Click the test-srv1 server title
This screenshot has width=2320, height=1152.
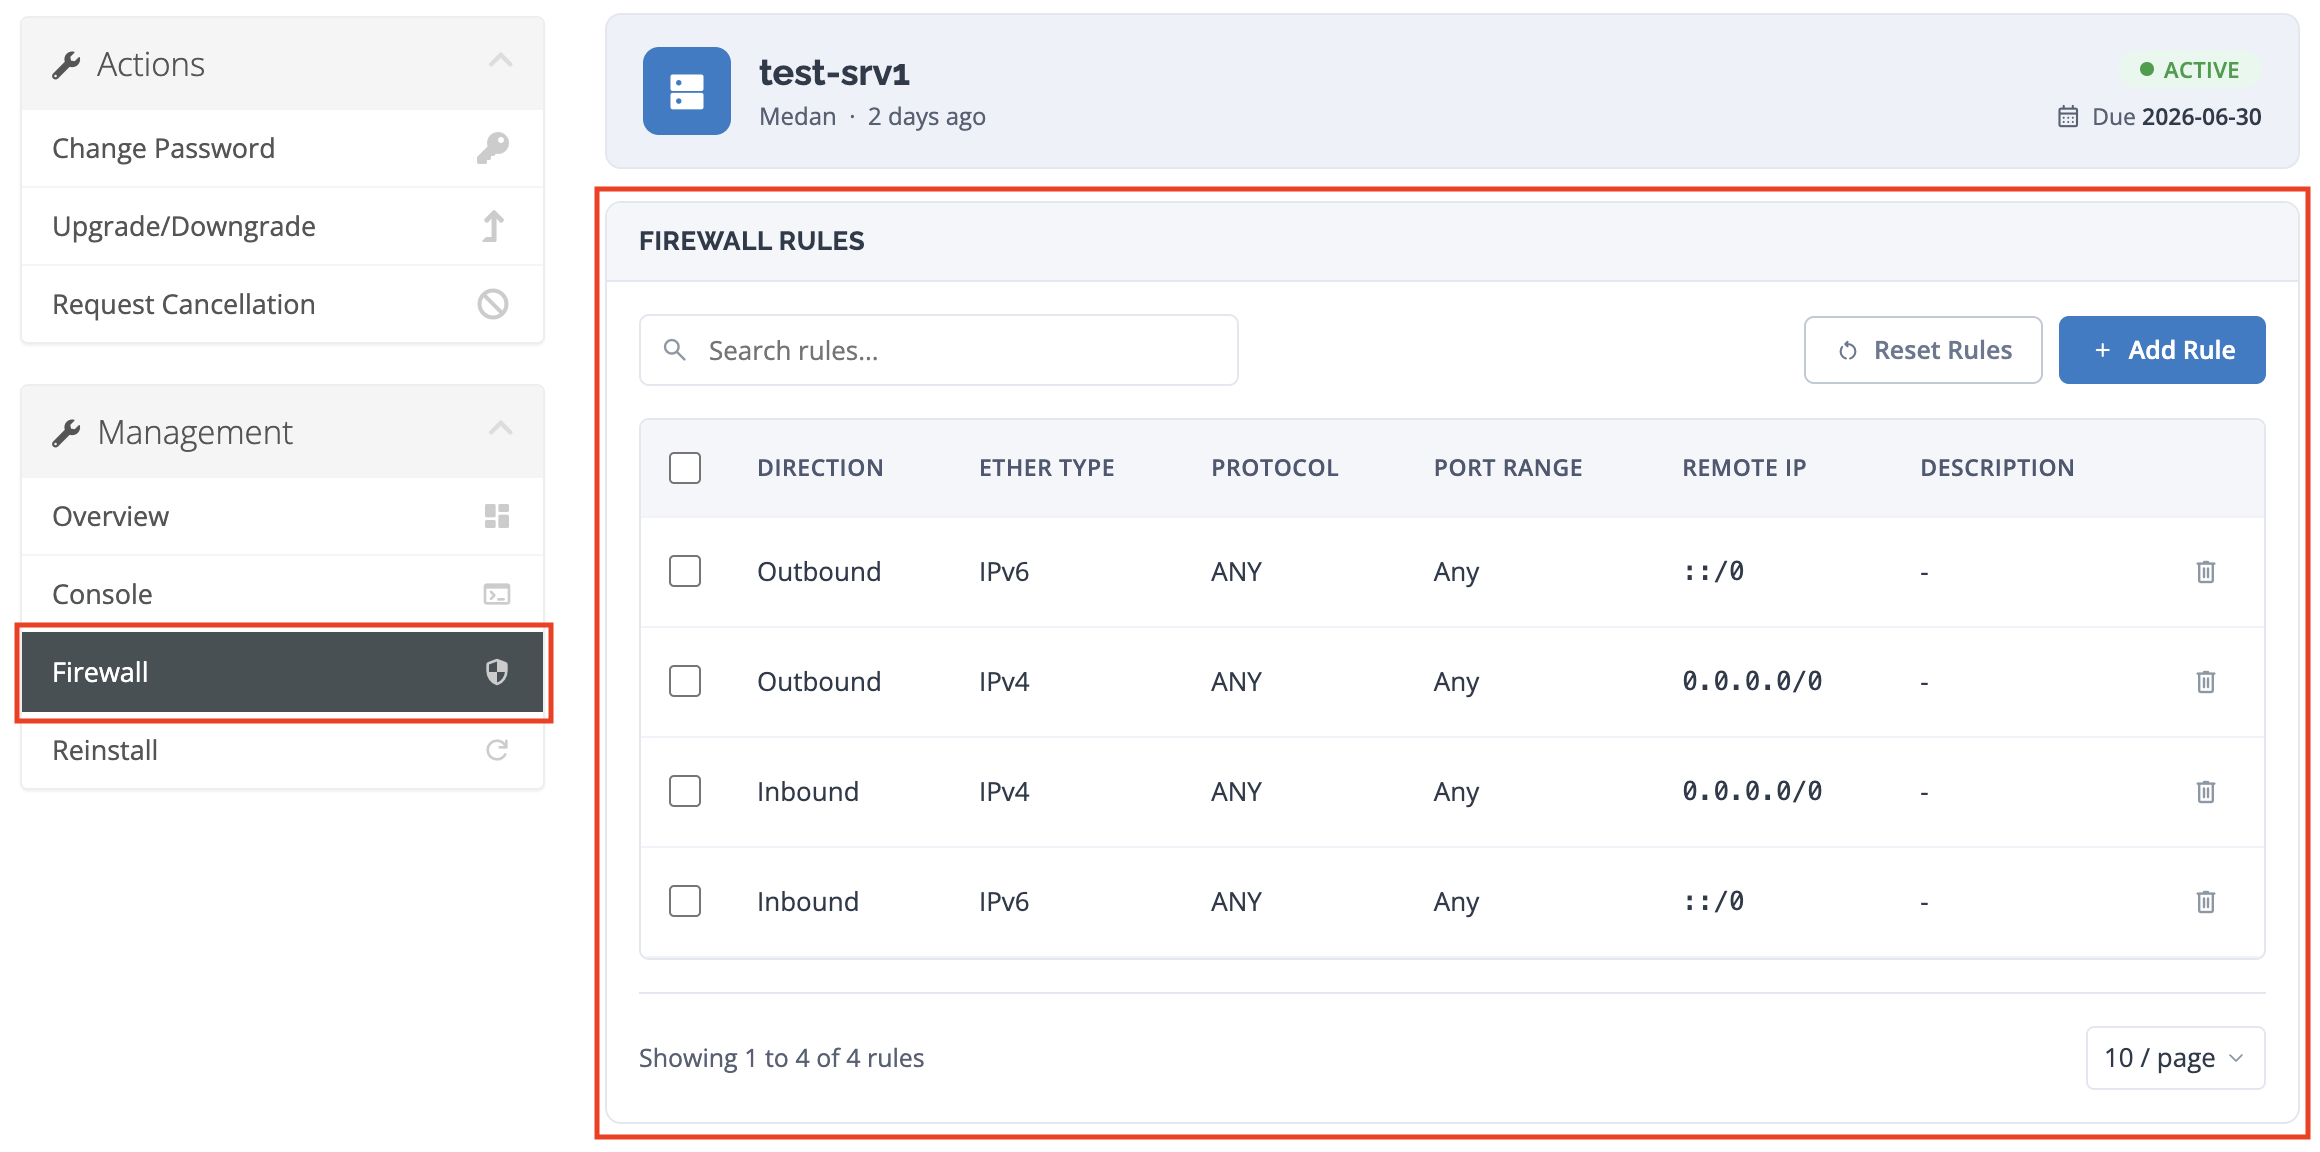[x=834, y=73]
